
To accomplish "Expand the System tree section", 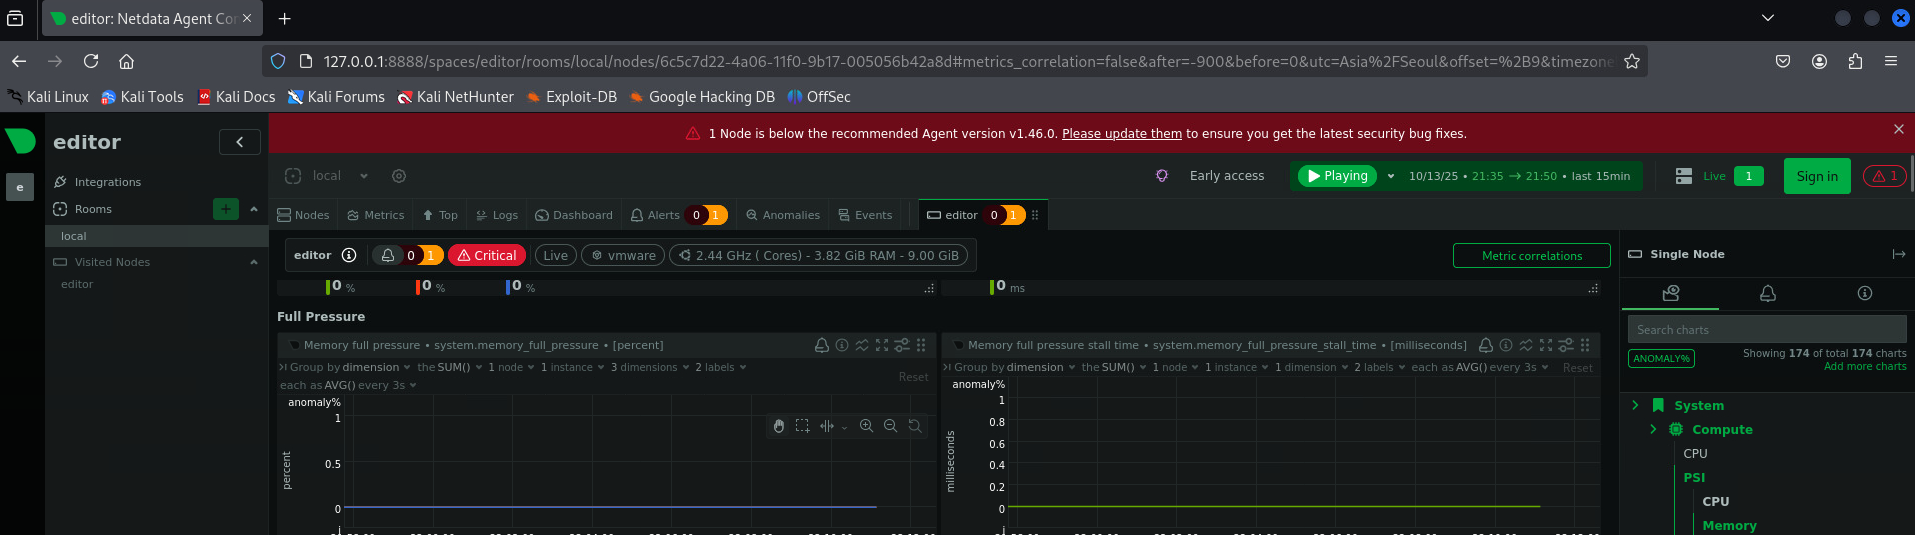I will [x=1635, y=405].
